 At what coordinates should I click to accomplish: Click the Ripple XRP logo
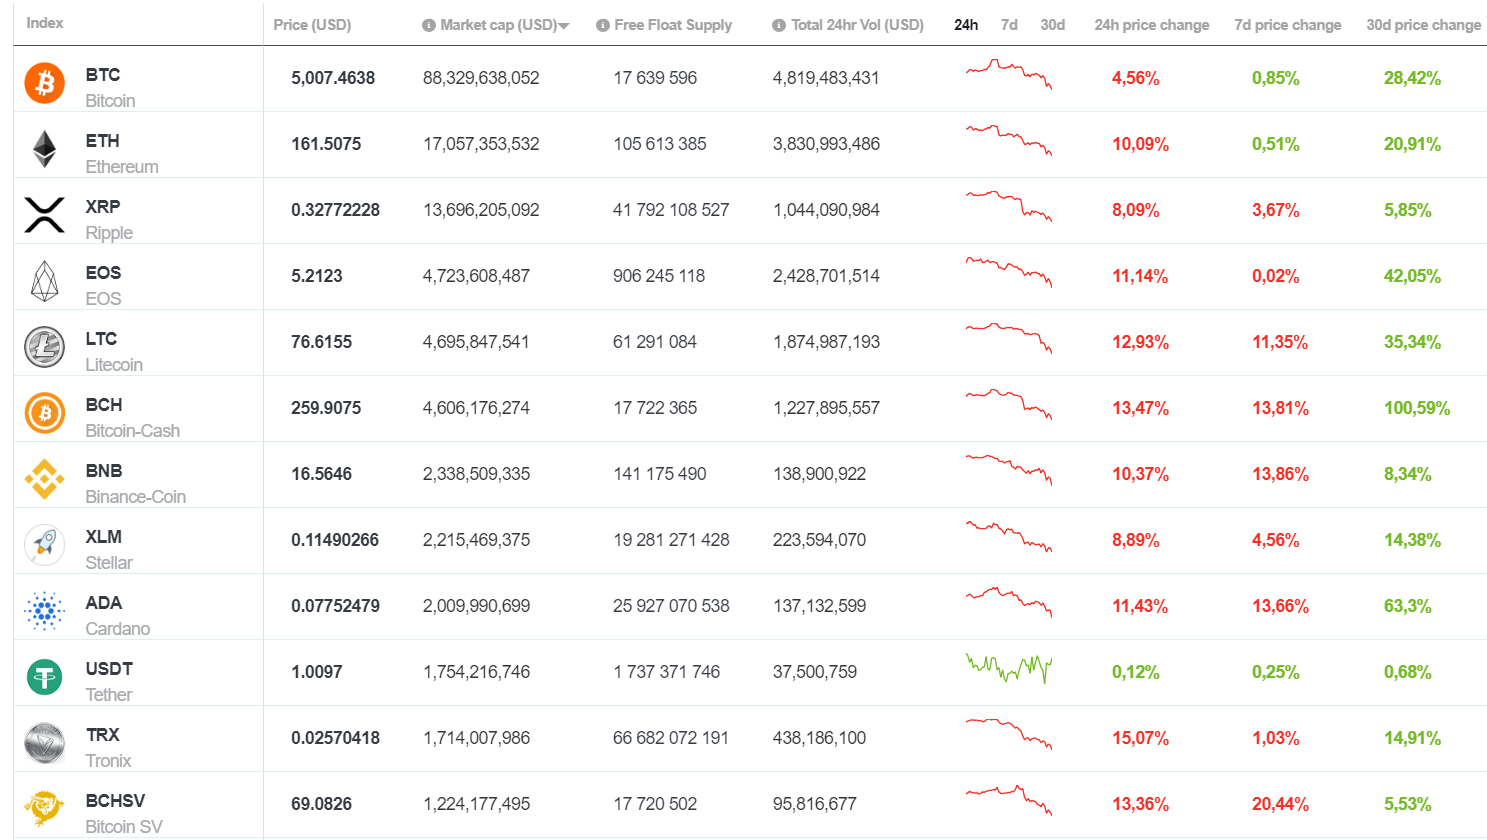click(x=45, y=215)
